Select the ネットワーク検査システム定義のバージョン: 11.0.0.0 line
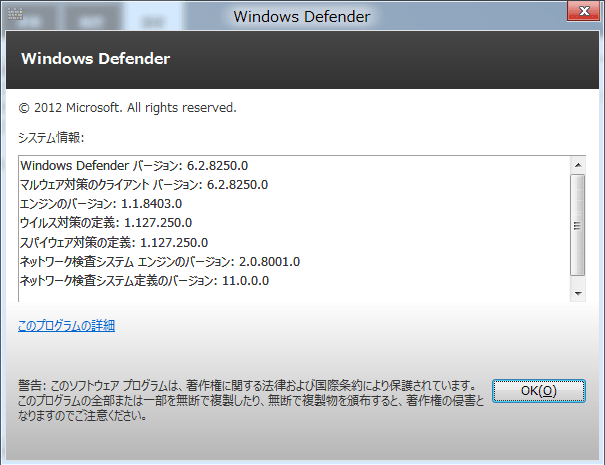 point(145,281)
